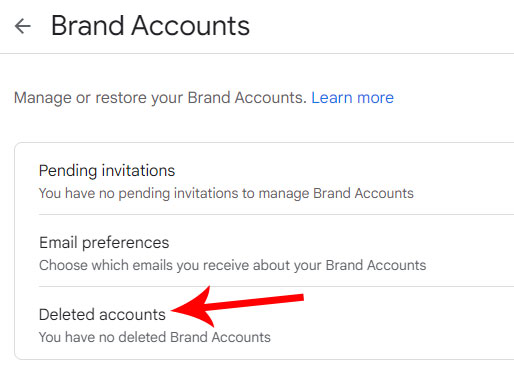This screenshot has width=514, height=368.
Task: Click the word 'Brand' in the page heading
Action: [x=88, y=26]
